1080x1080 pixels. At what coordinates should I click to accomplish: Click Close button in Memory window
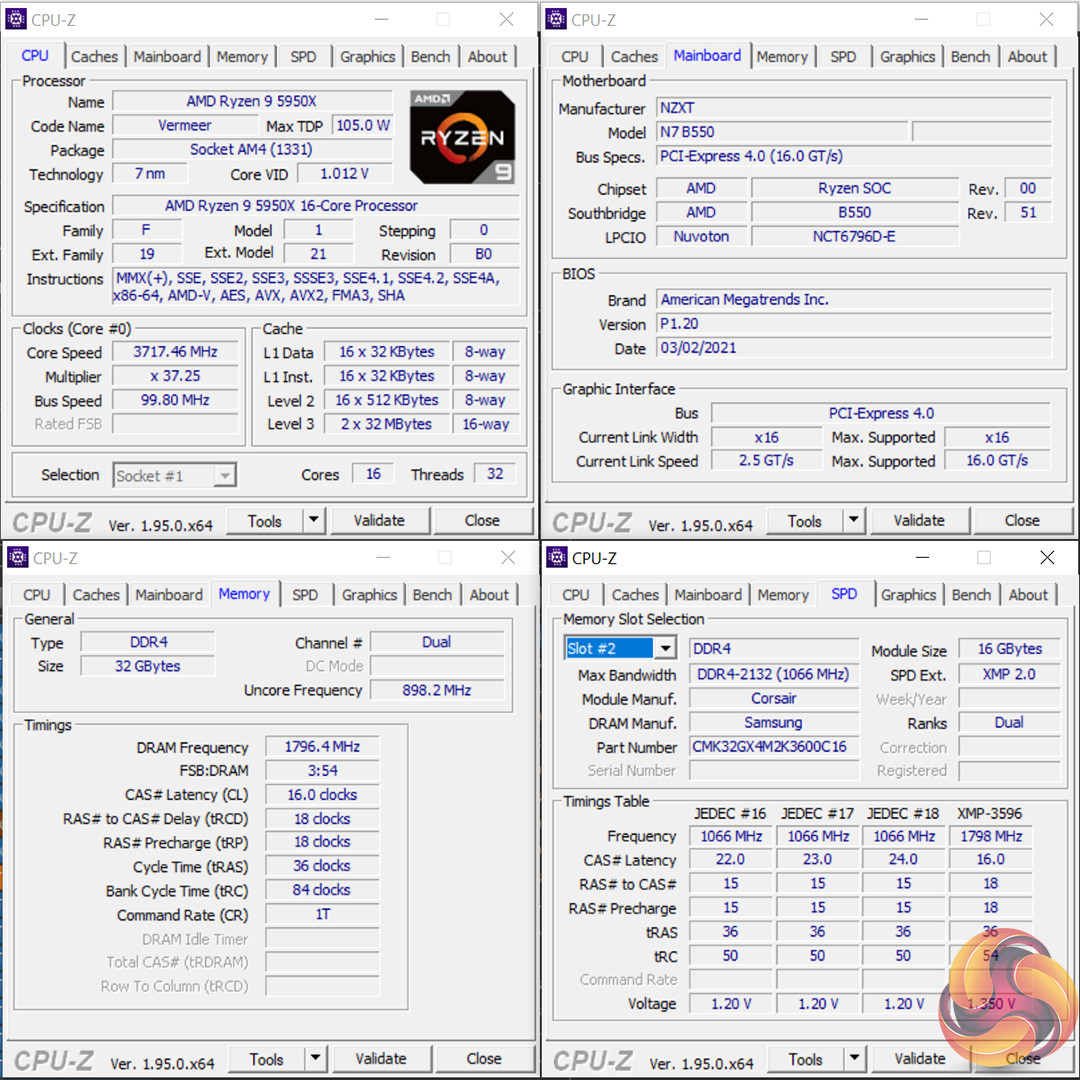tap(484, 1059)
